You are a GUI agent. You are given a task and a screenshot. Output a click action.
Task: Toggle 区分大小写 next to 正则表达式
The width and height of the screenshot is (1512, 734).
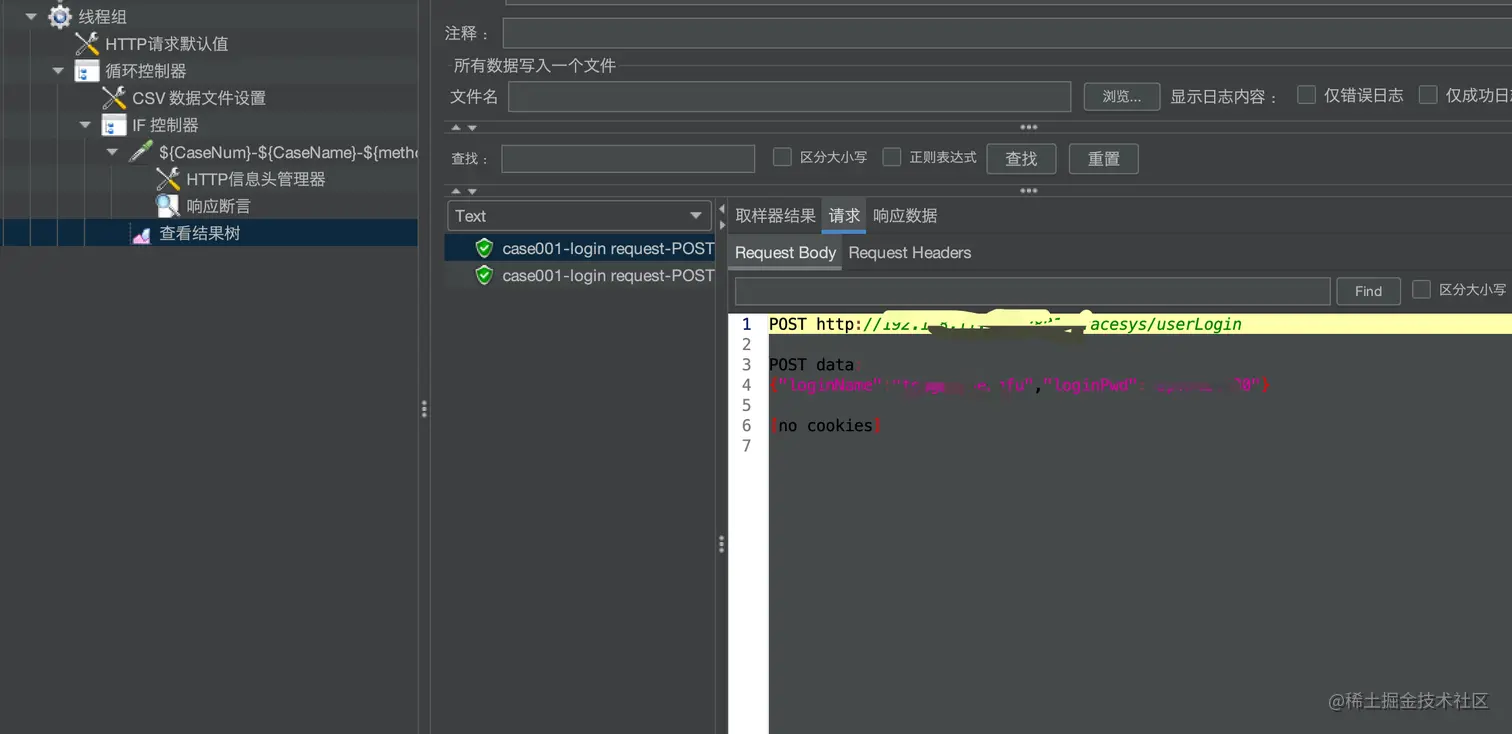tap(783, 157)
